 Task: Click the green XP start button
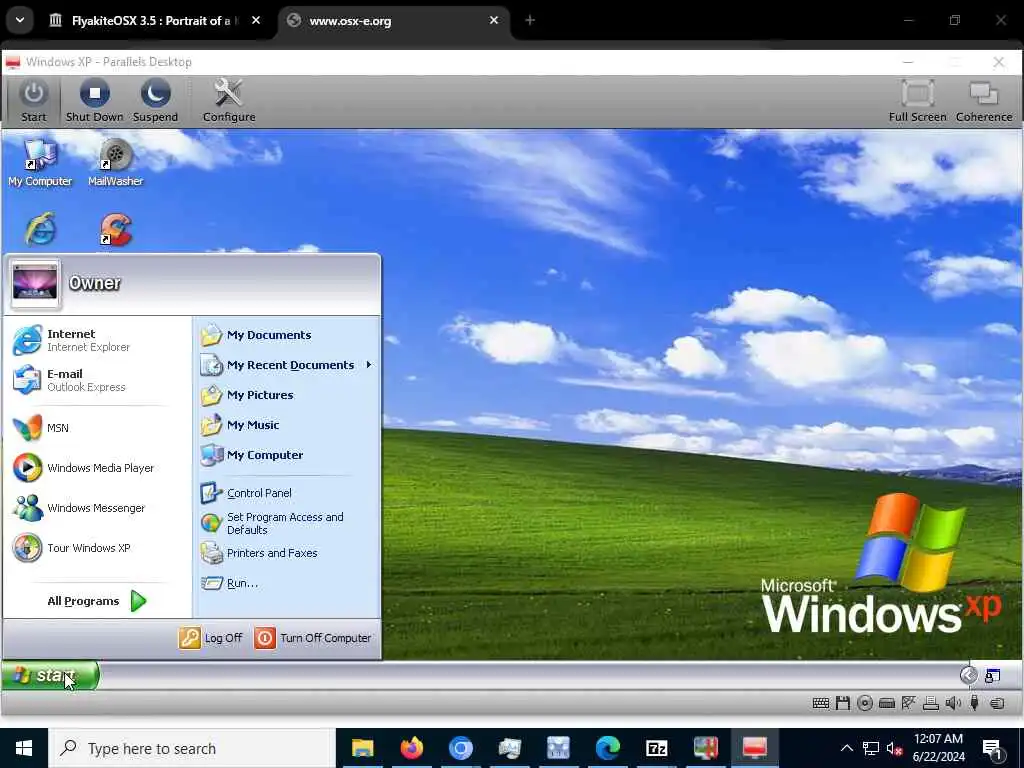(x=50, y=675)
